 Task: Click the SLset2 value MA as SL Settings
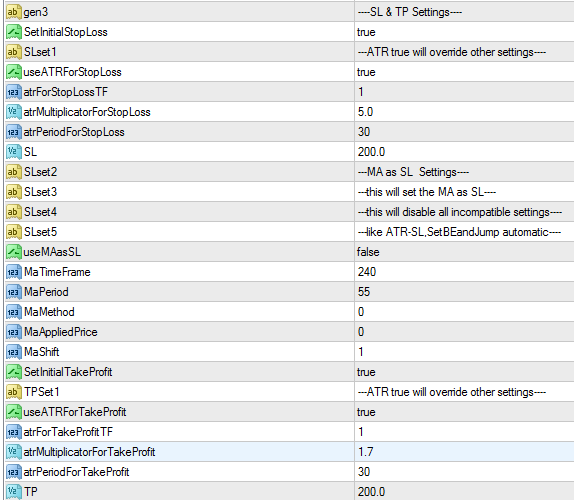413,172
